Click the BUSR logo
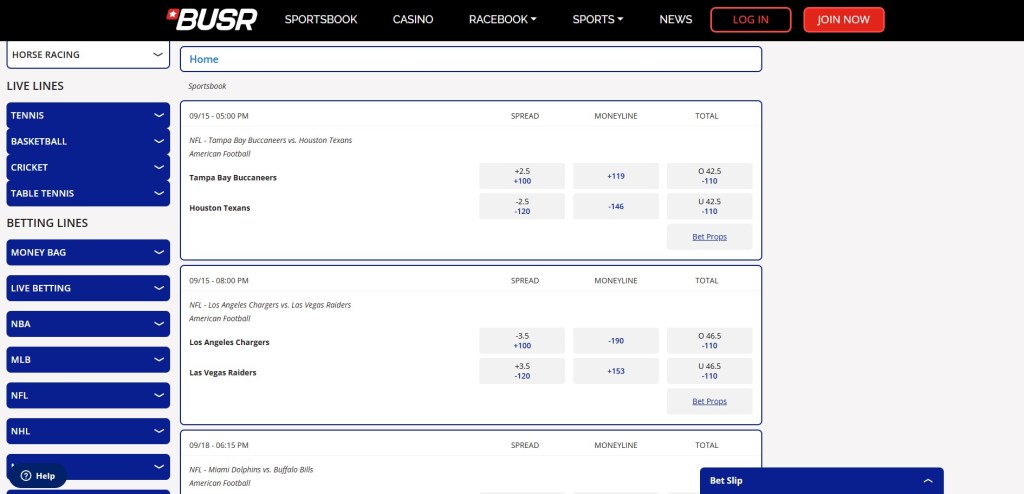This screenshot has height=494, width=1024. 211,19
